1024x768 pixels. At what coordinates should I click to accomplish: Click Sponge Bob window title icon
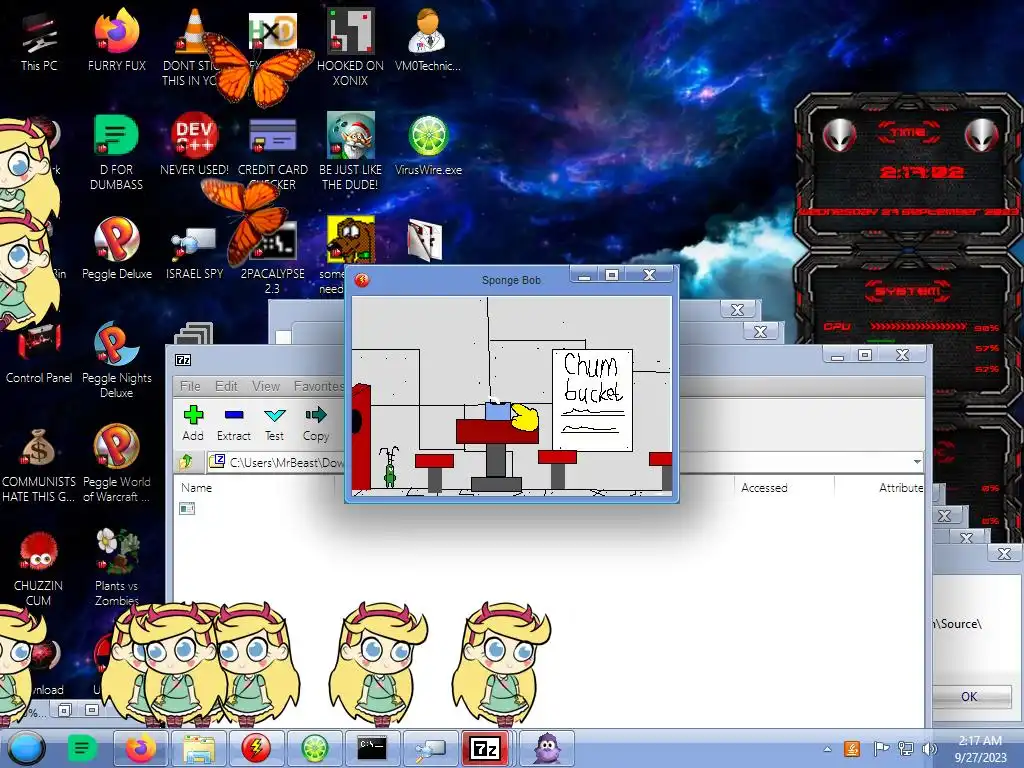point(362,280)
